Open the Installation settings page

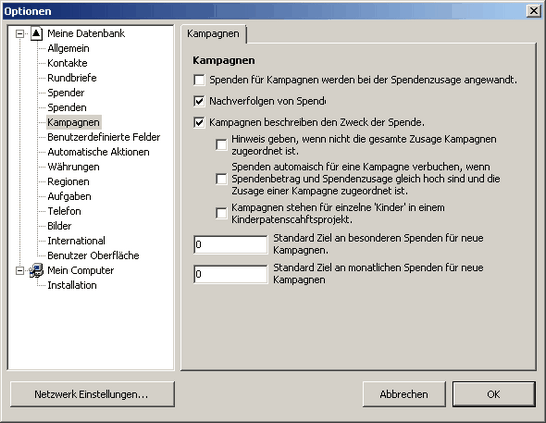[72, 285]
